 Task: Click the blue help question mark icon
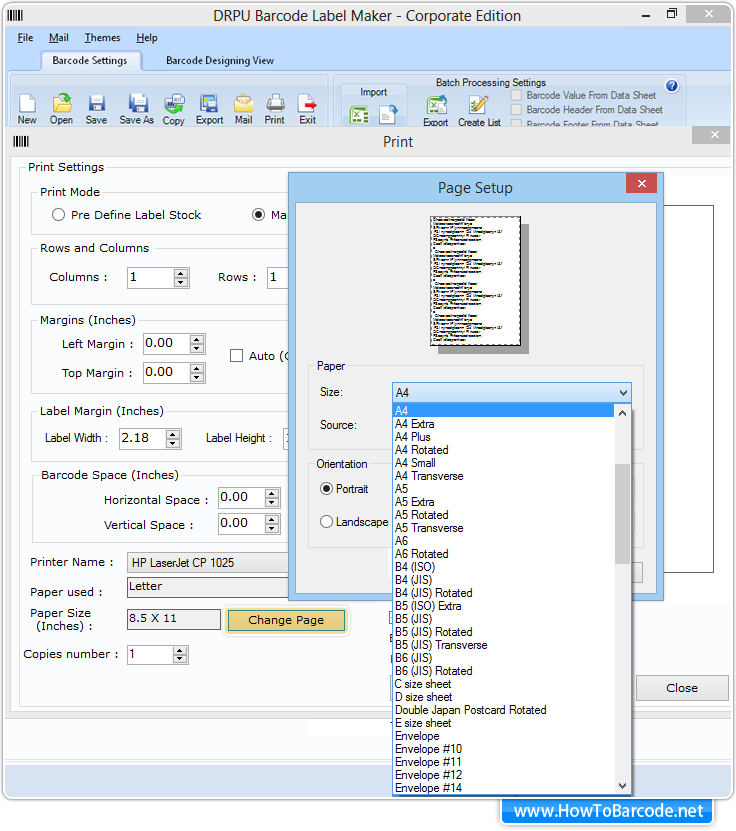(671, 86)
